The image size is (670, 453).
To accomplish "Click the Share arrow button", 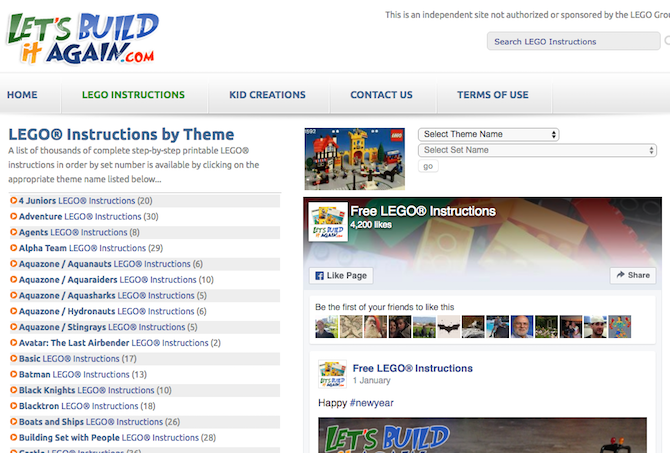I will click(x=633, y=275).
